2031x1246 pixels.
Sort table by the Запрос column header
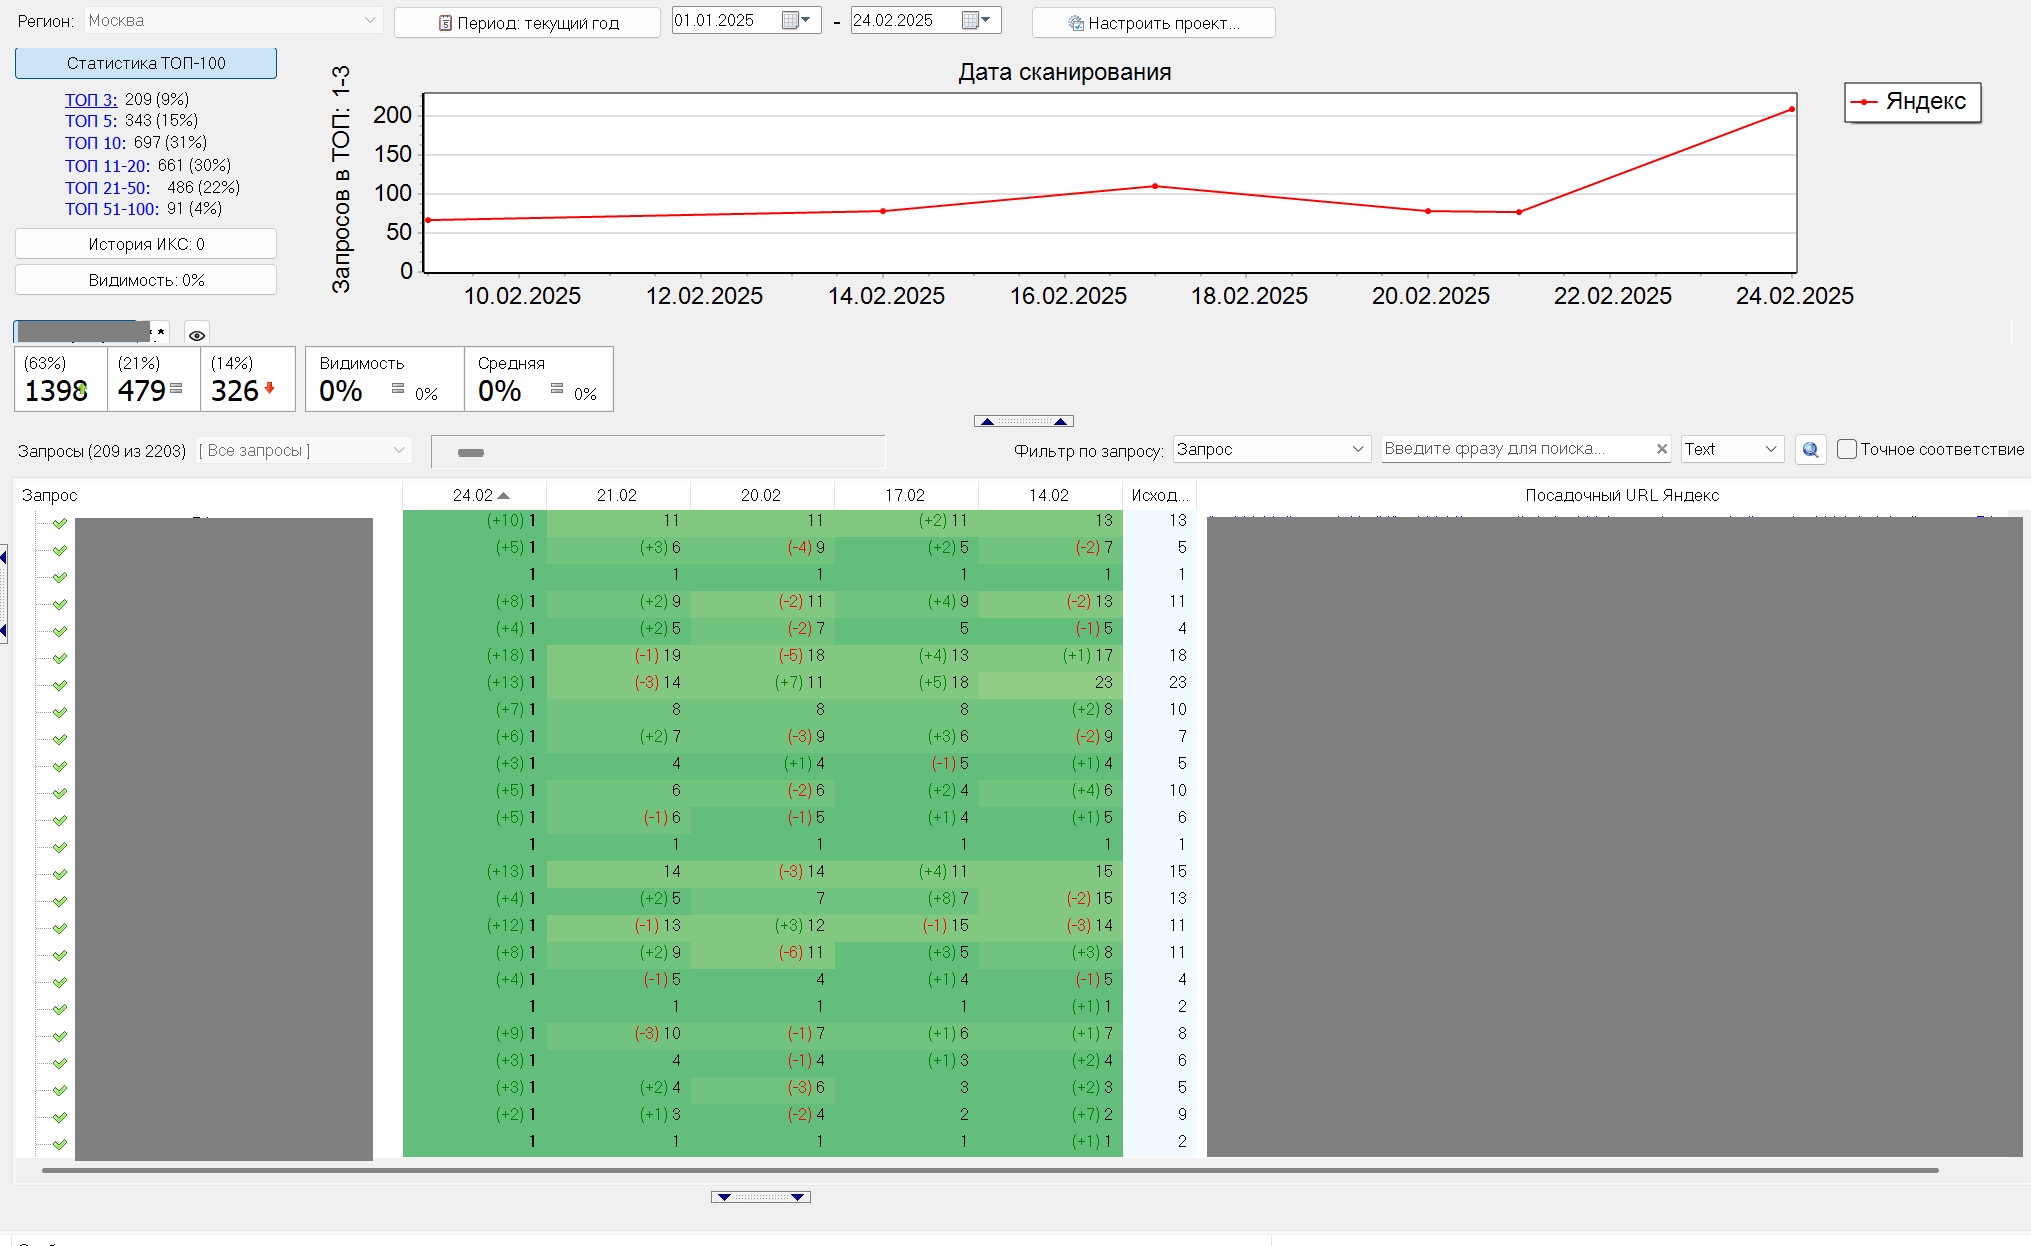208,495
